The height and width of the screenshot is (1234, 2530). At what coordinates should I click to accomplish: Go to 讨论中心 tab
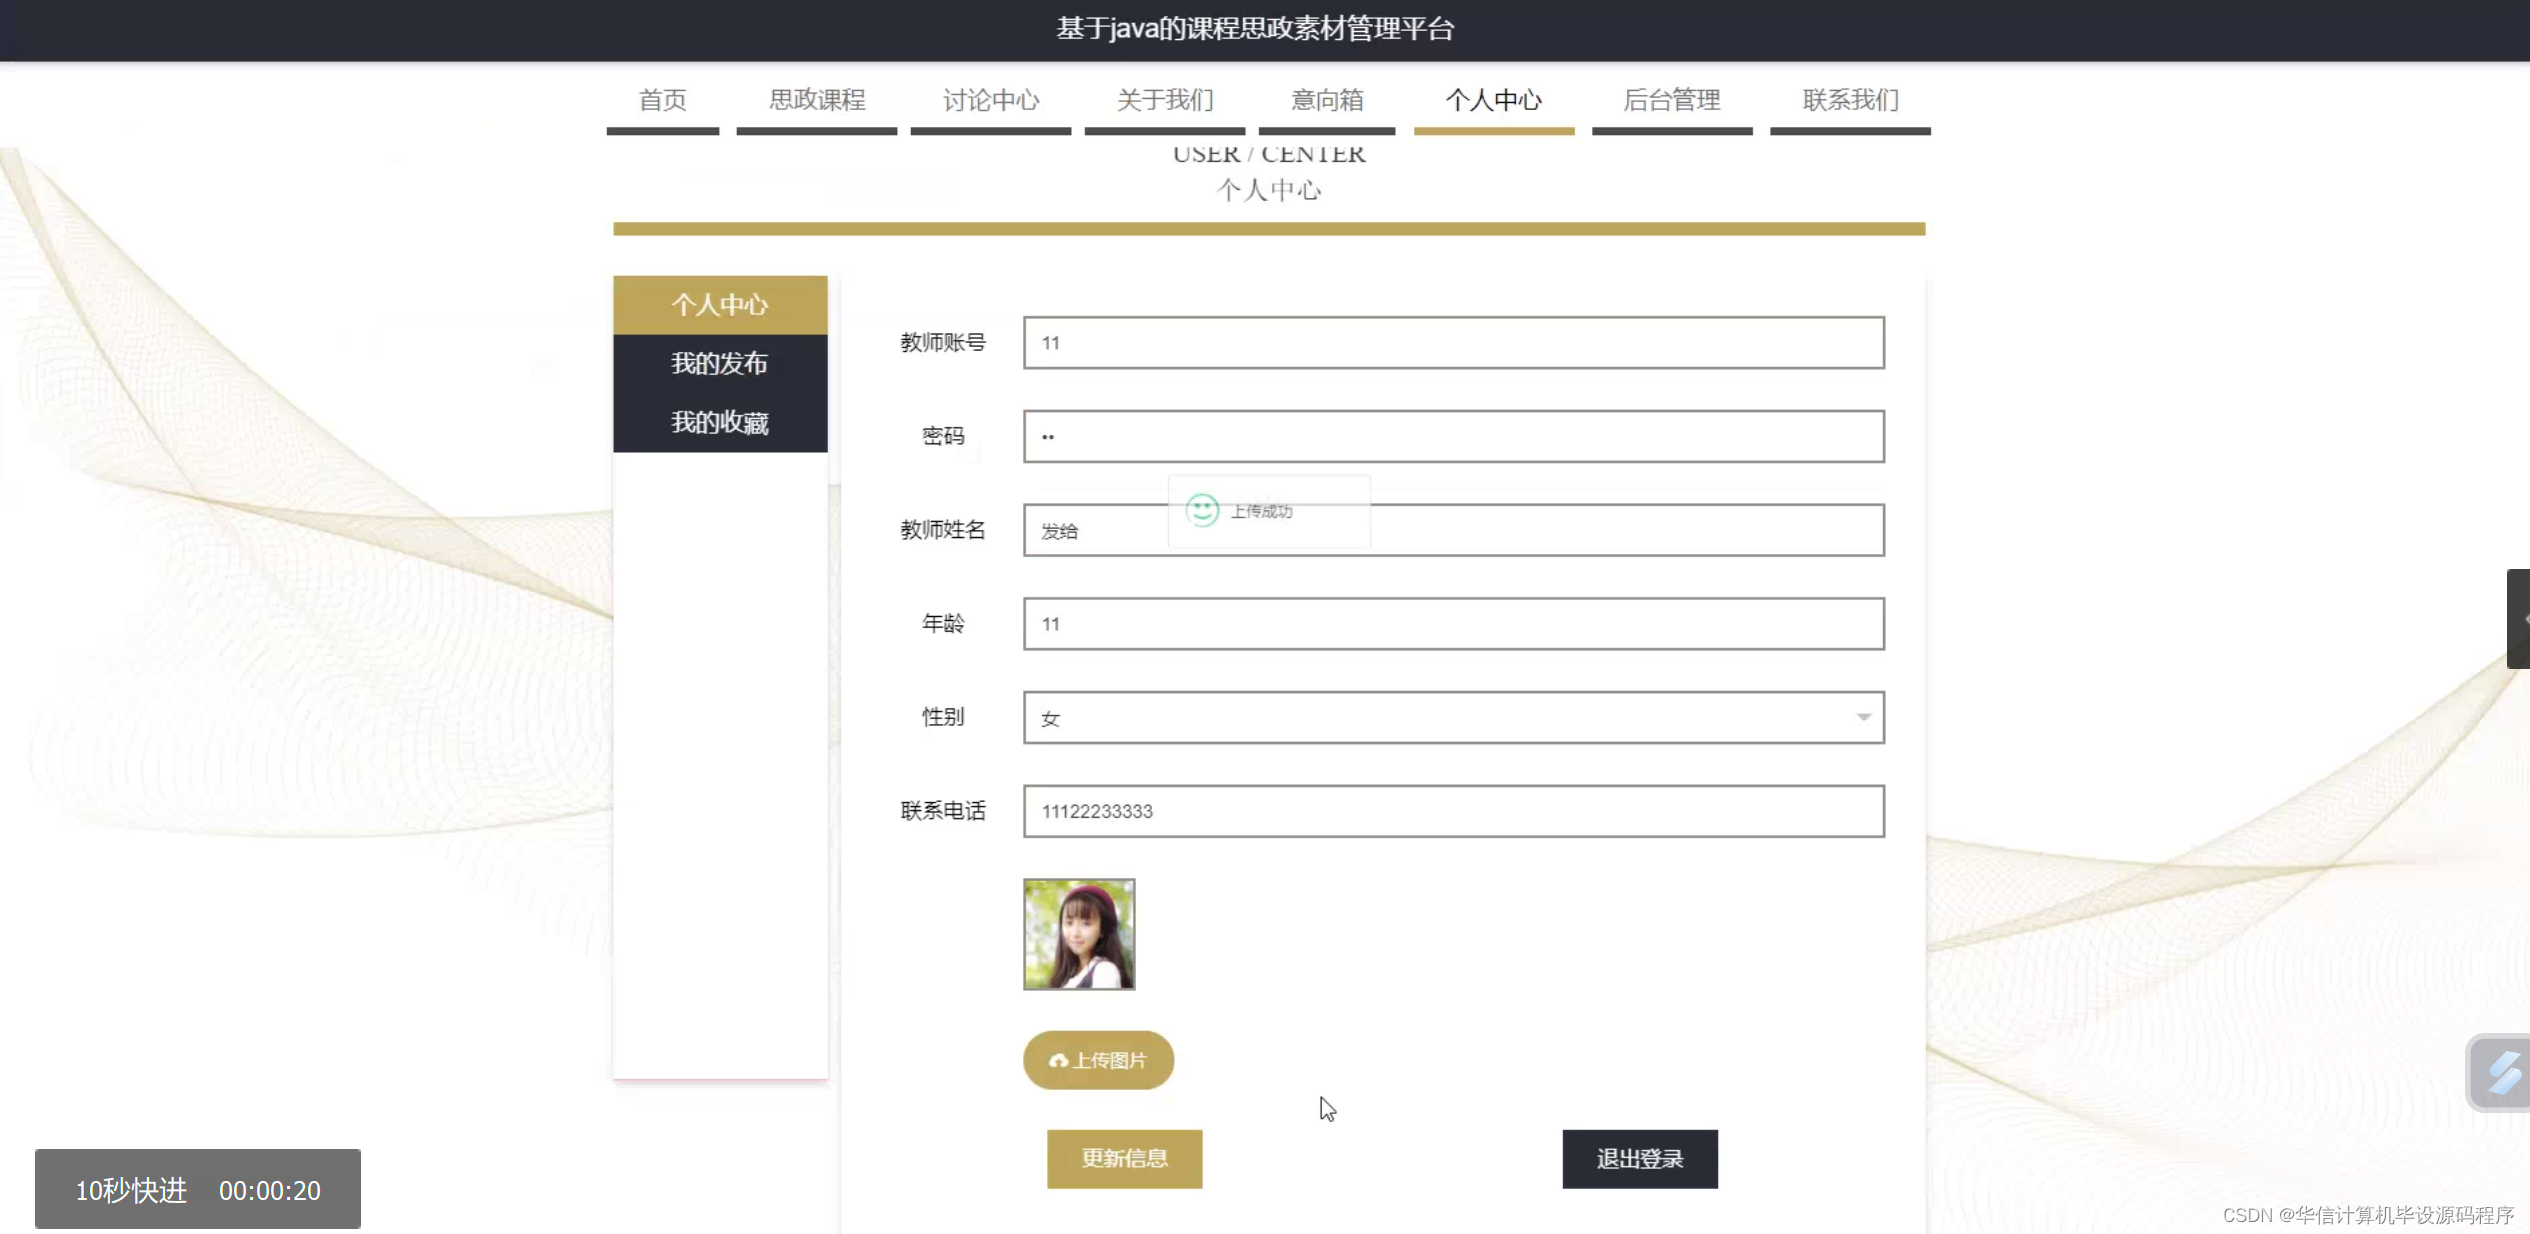coord(990,100)
